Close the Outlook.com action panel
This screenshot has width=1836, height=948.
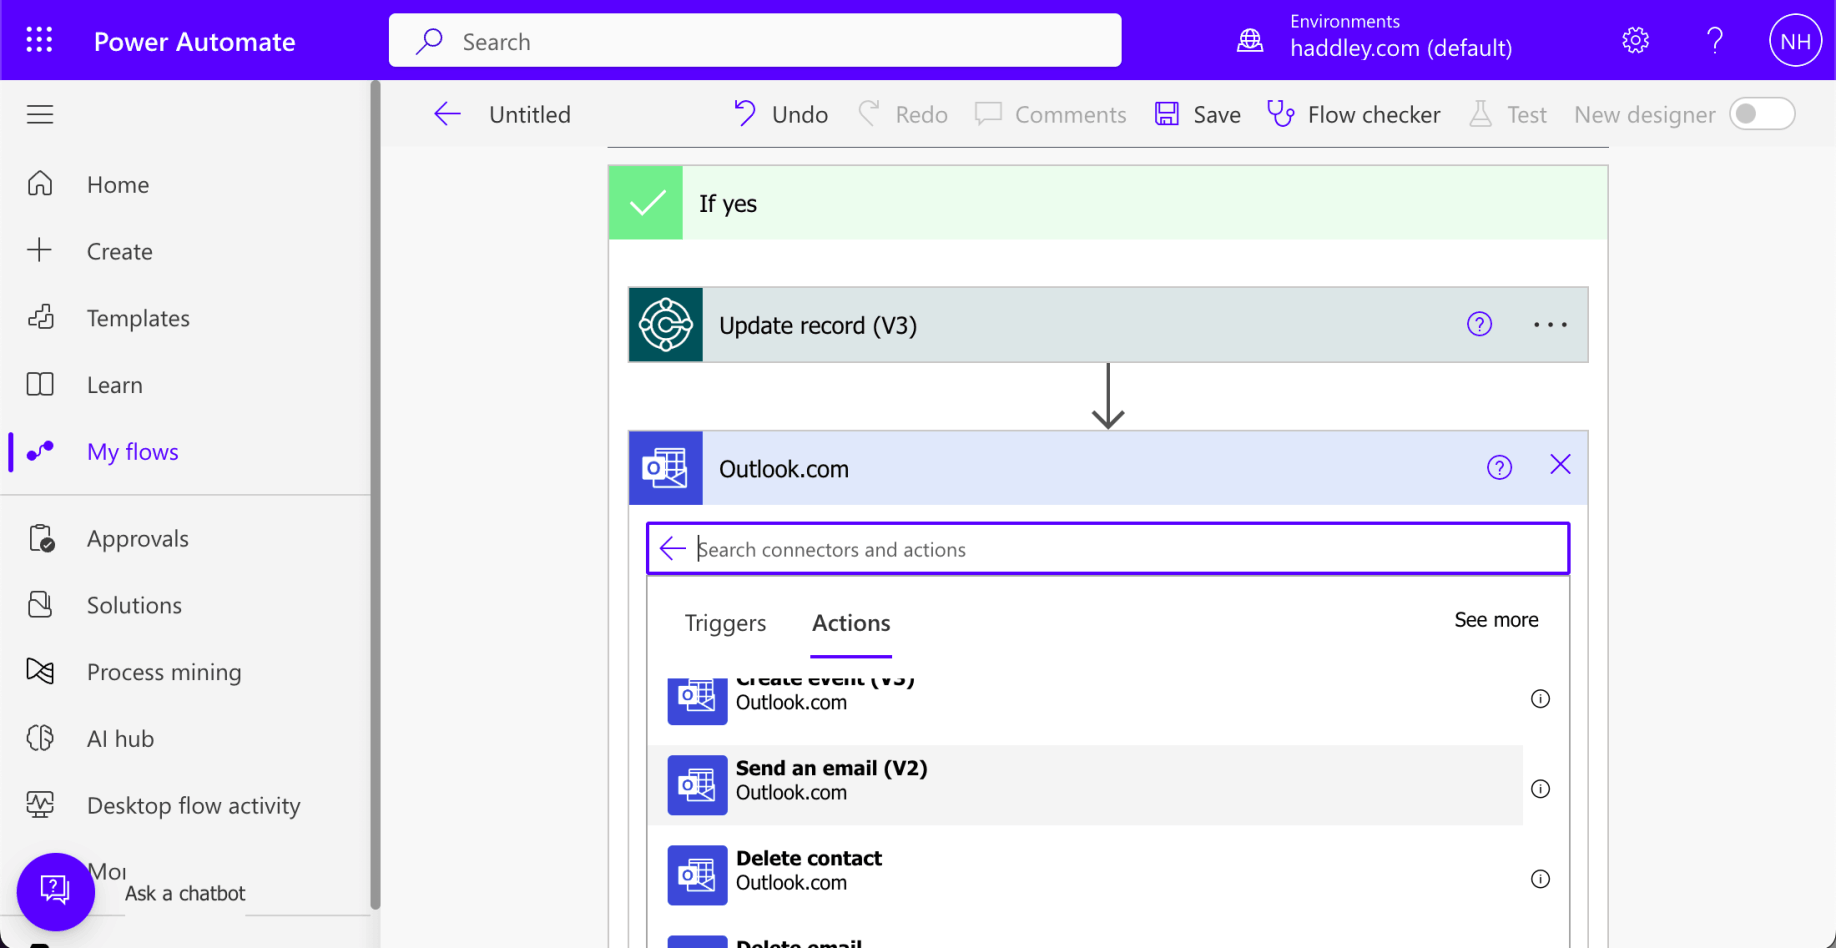tap(1559, 465)
